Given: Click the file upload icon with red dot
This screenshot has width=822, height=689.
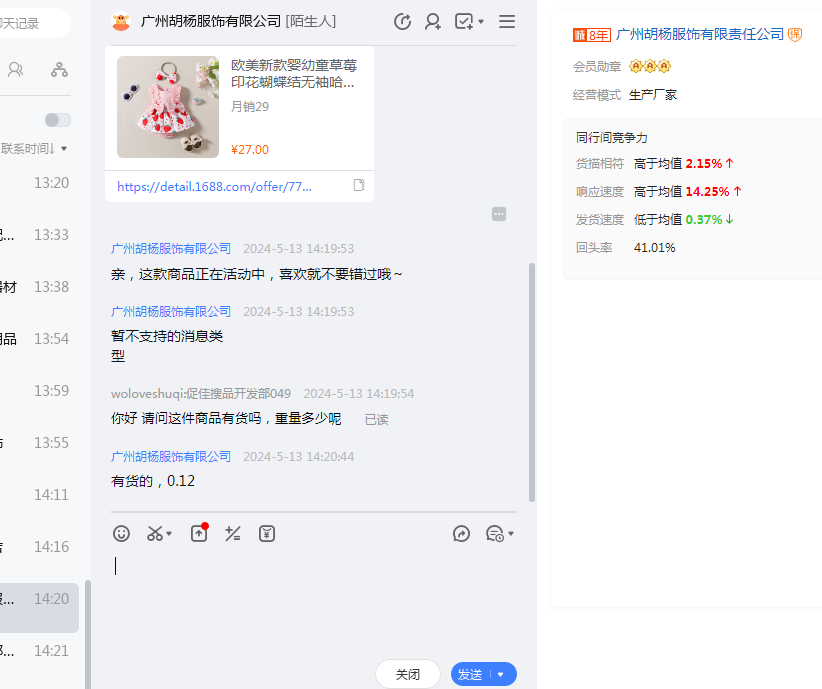Looking at the screenshot, I should (199, 534).
